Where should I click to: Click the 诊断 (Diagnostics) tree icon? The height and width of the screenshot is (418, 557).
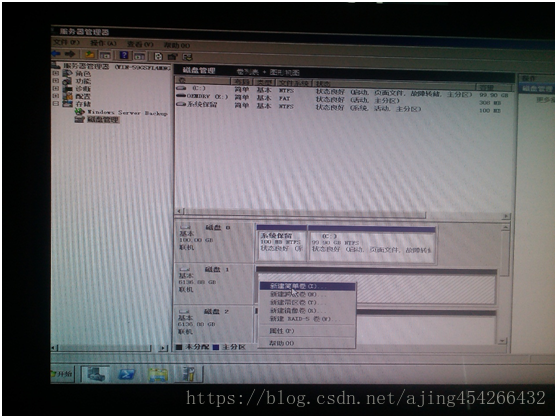pos(67,88)
